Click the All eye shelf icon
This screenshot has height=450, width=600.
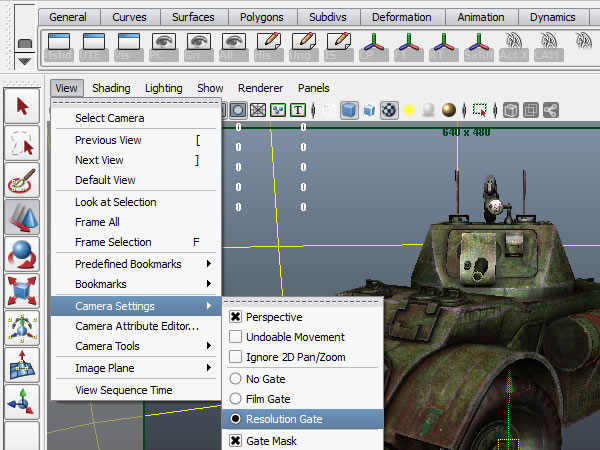tap(234, 47)
